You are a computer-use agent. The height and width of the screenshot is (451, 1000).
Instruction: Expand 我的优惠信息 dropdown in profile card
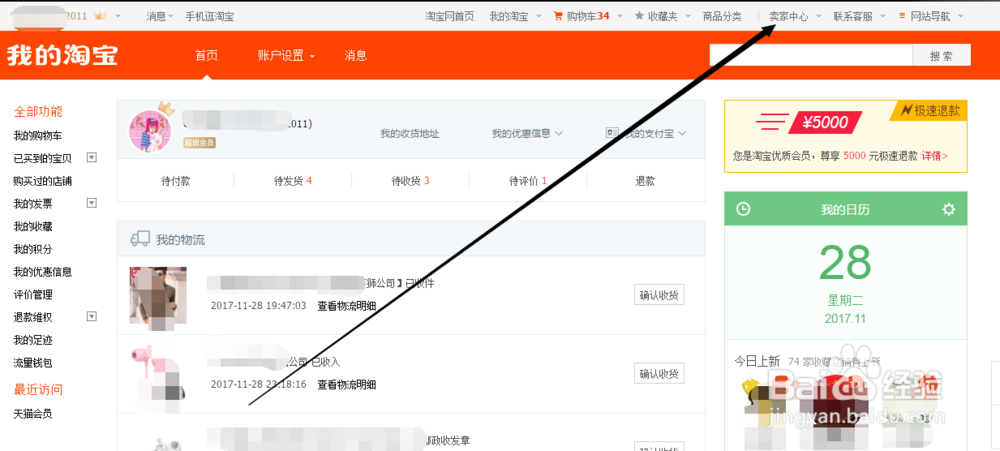(x=559, y=133)
